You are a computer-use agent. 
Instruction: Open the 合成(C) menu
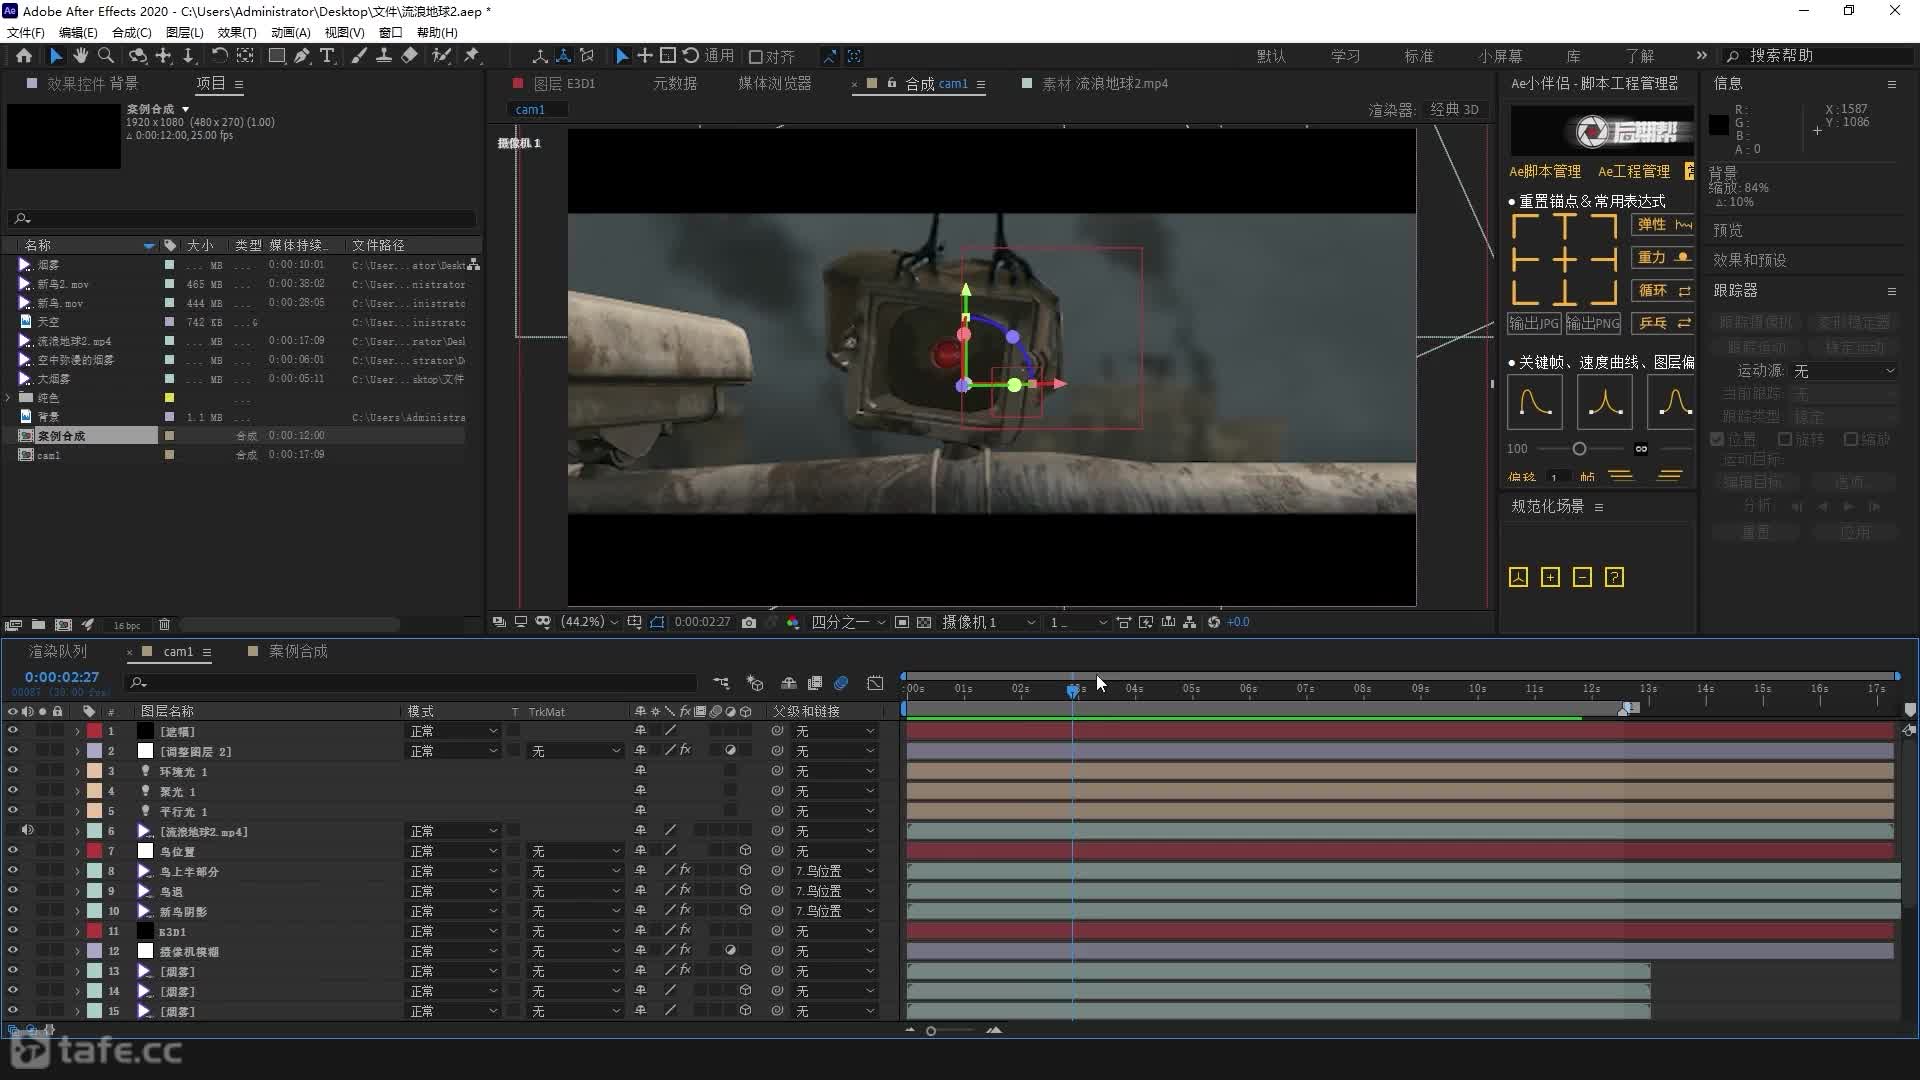pyautogui.click(x=131, y=32)
